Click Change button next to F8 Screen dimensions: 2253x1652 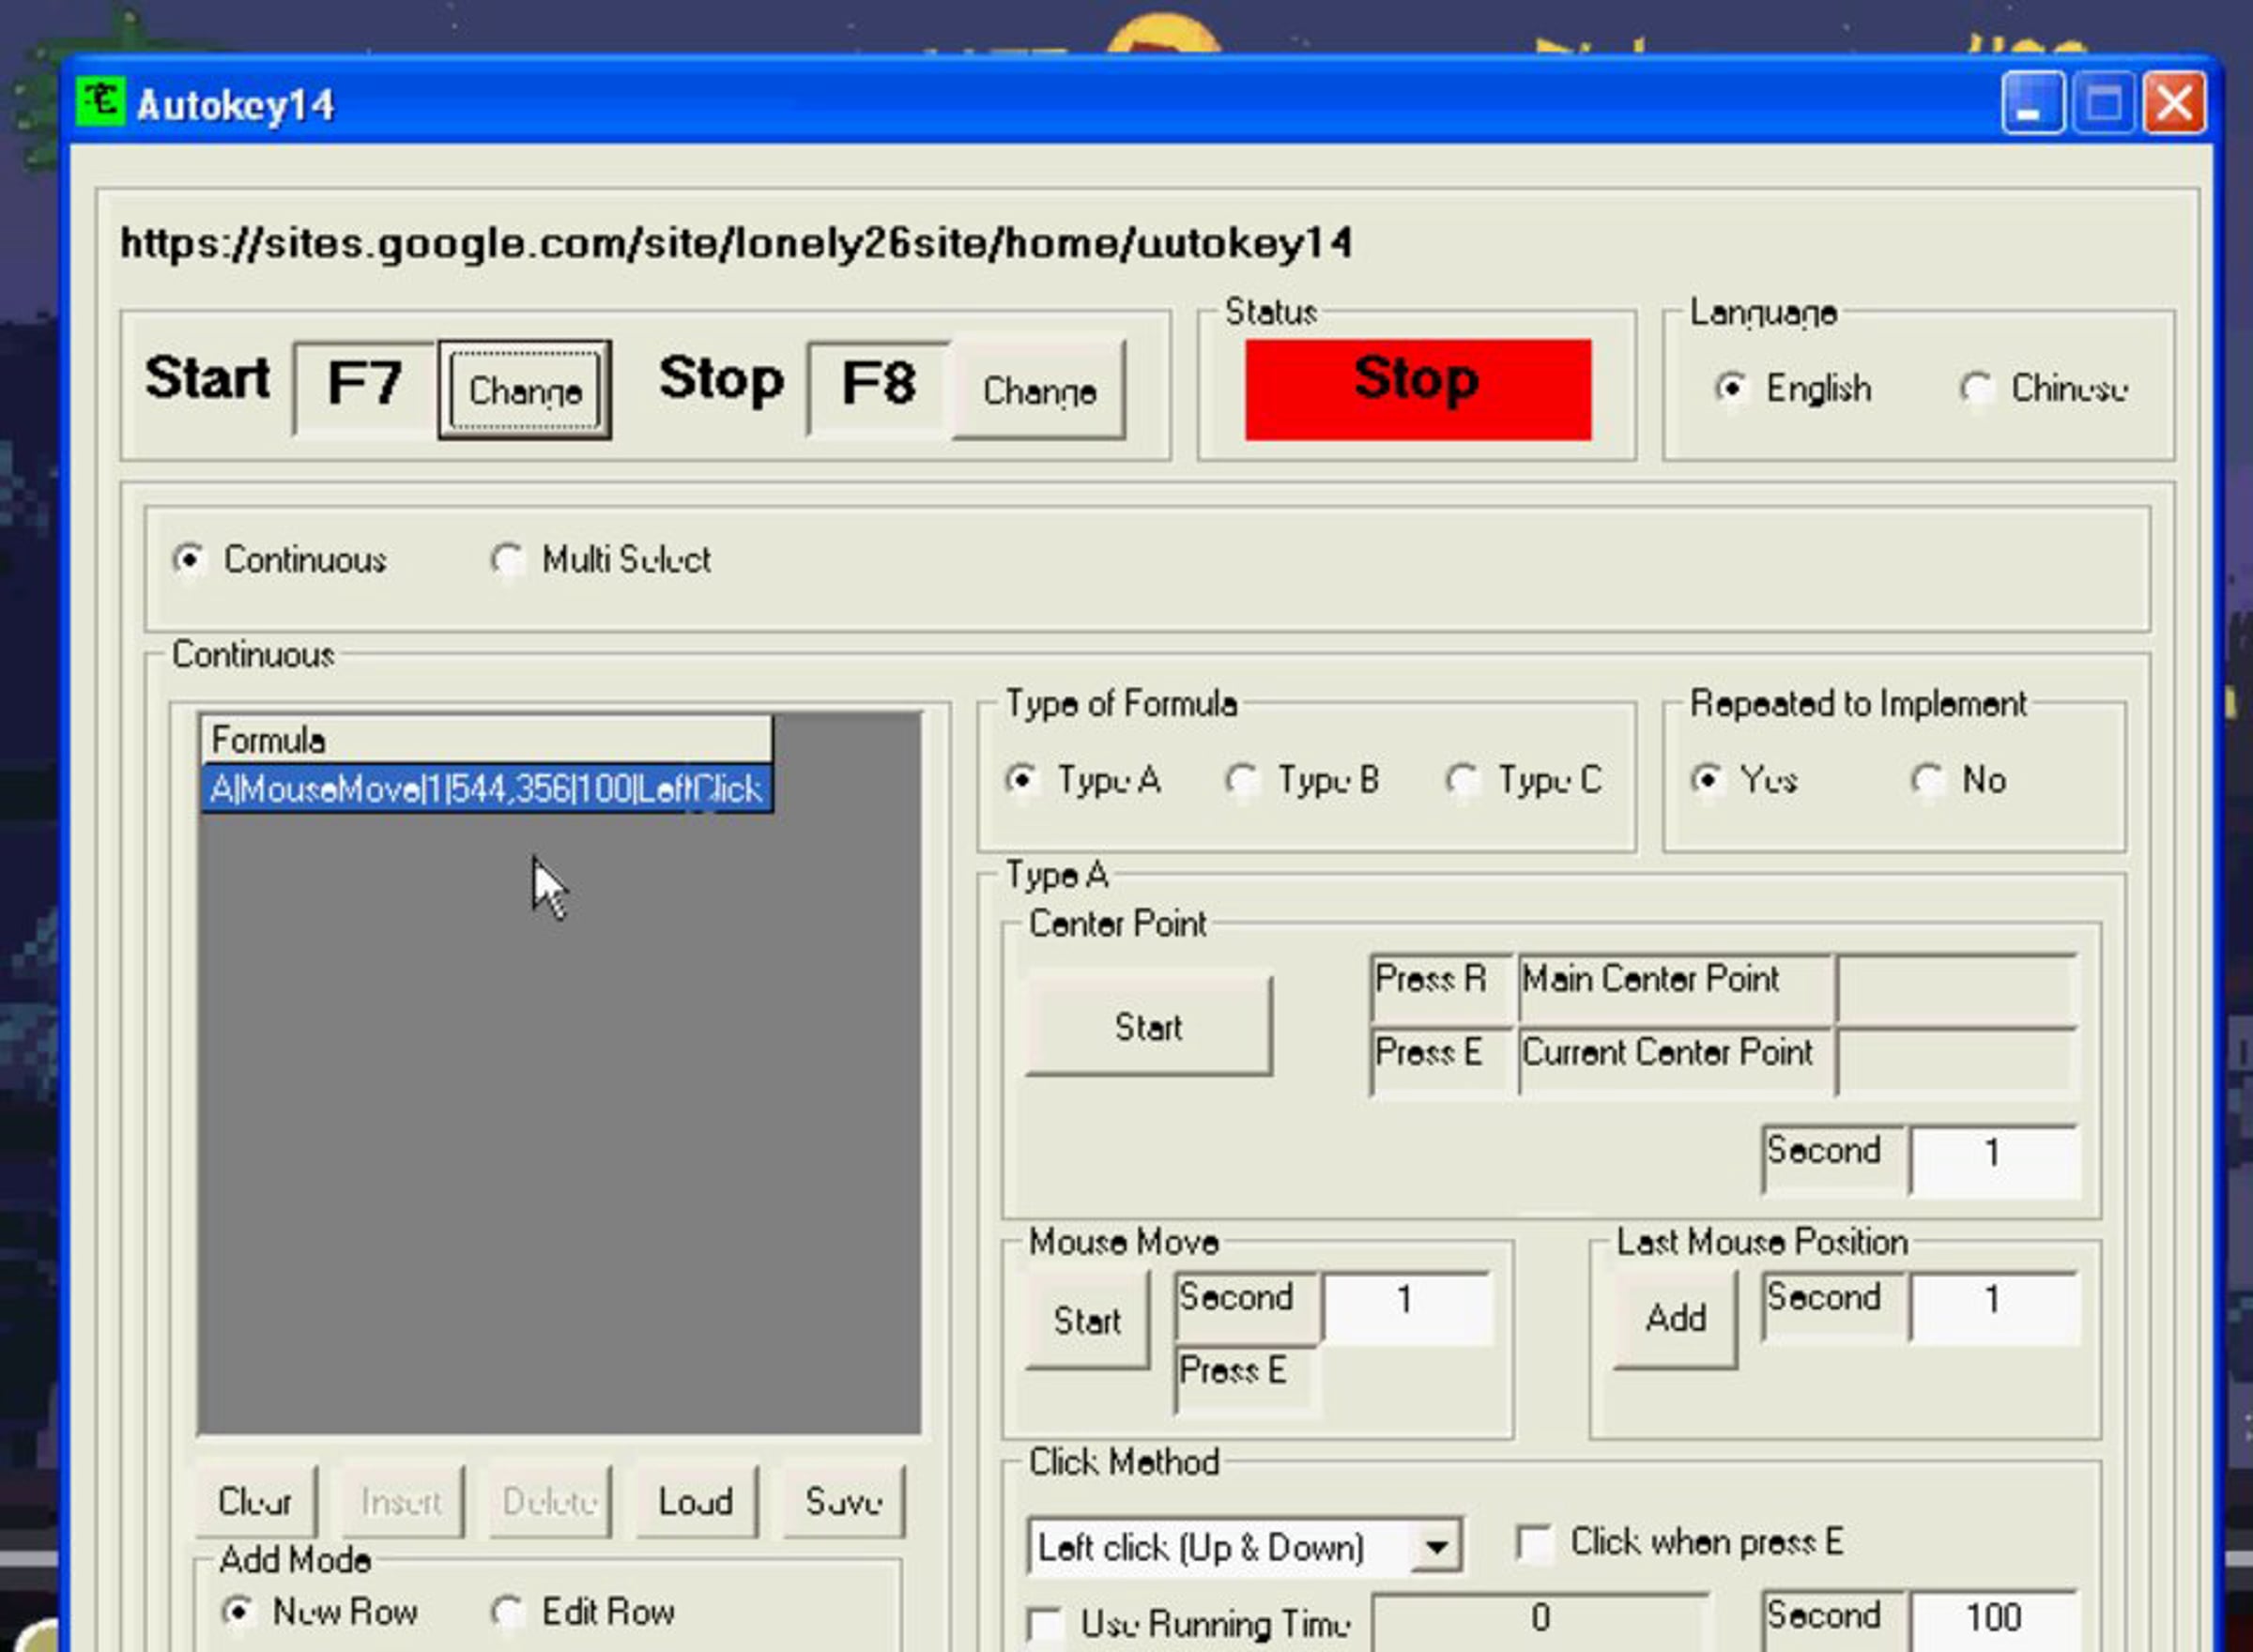click(x=1039, y=390)
